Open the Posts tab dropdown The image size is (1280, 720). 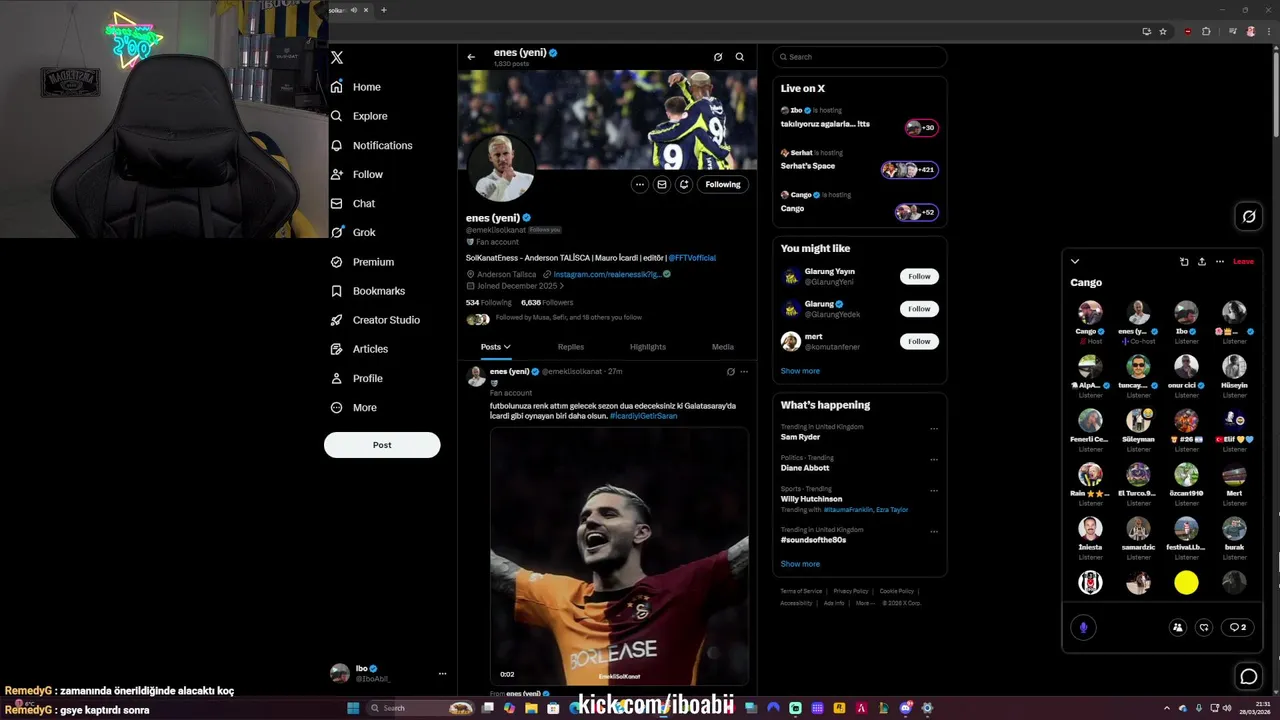pyautogui.click(x=495, y=347)
